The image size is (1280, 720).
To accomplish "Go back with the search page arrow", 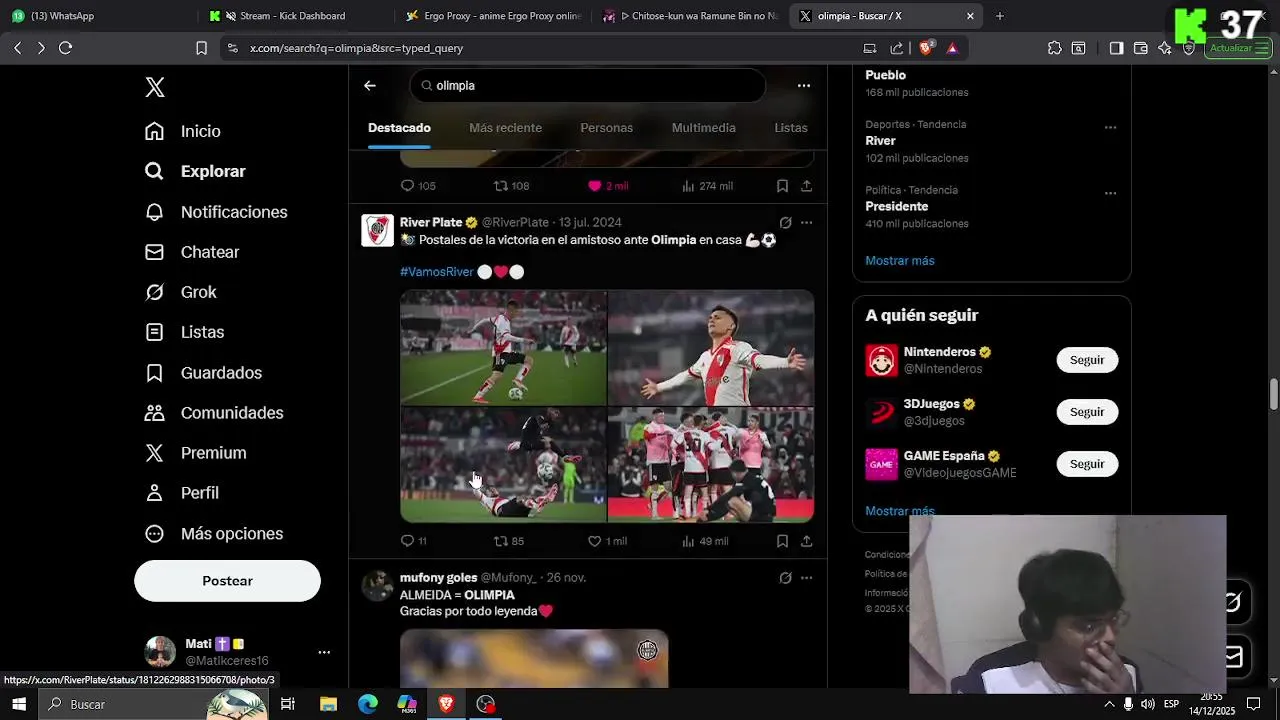I will tap(370, 86).
